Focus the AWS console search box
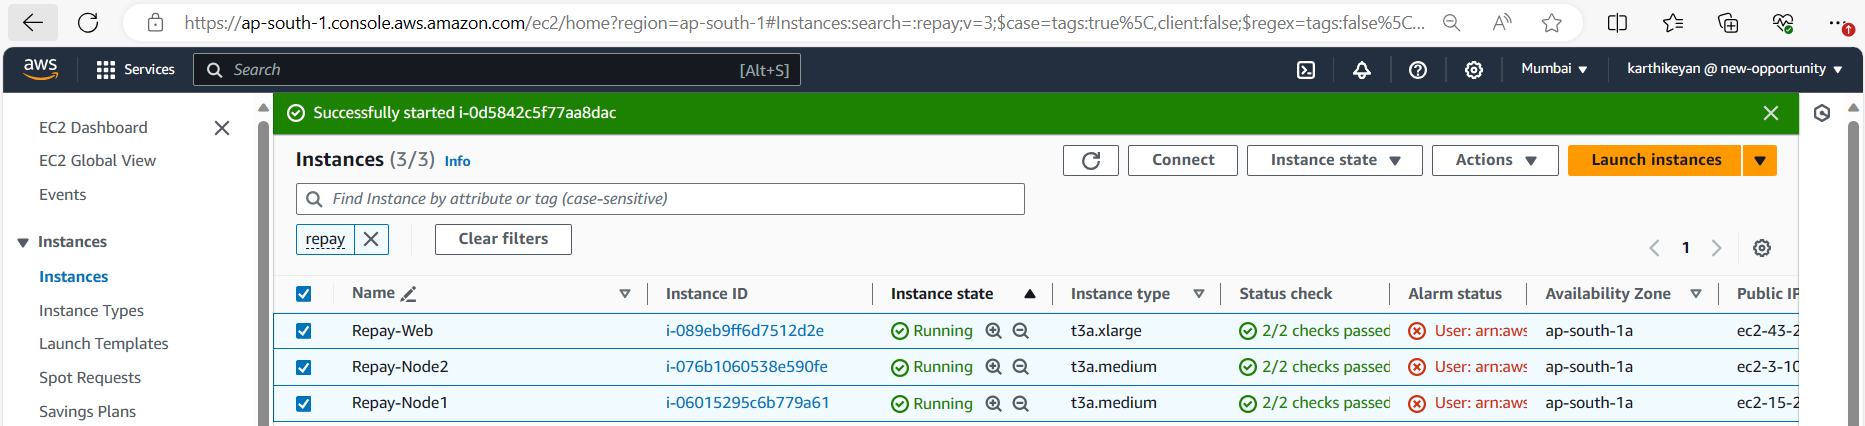Viewport: 1865px width, 426px height. tap(497, 70)
